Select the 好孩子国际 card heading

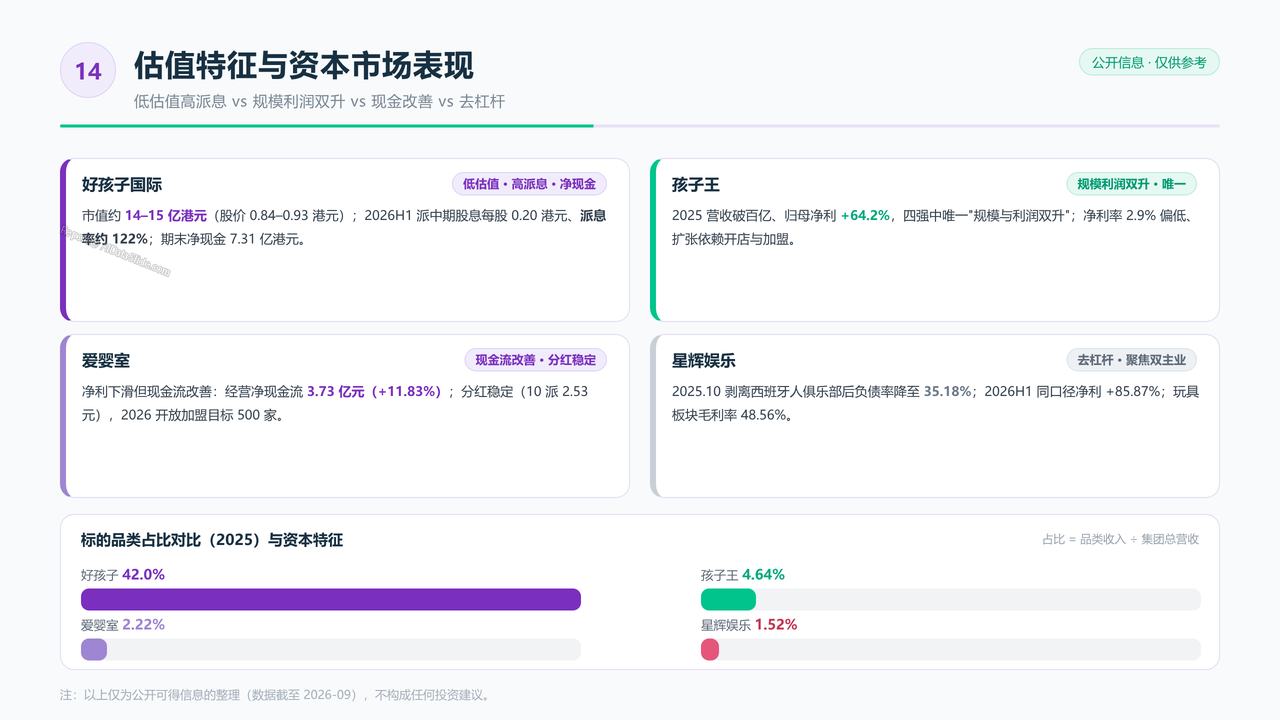[x=122, y=185]
